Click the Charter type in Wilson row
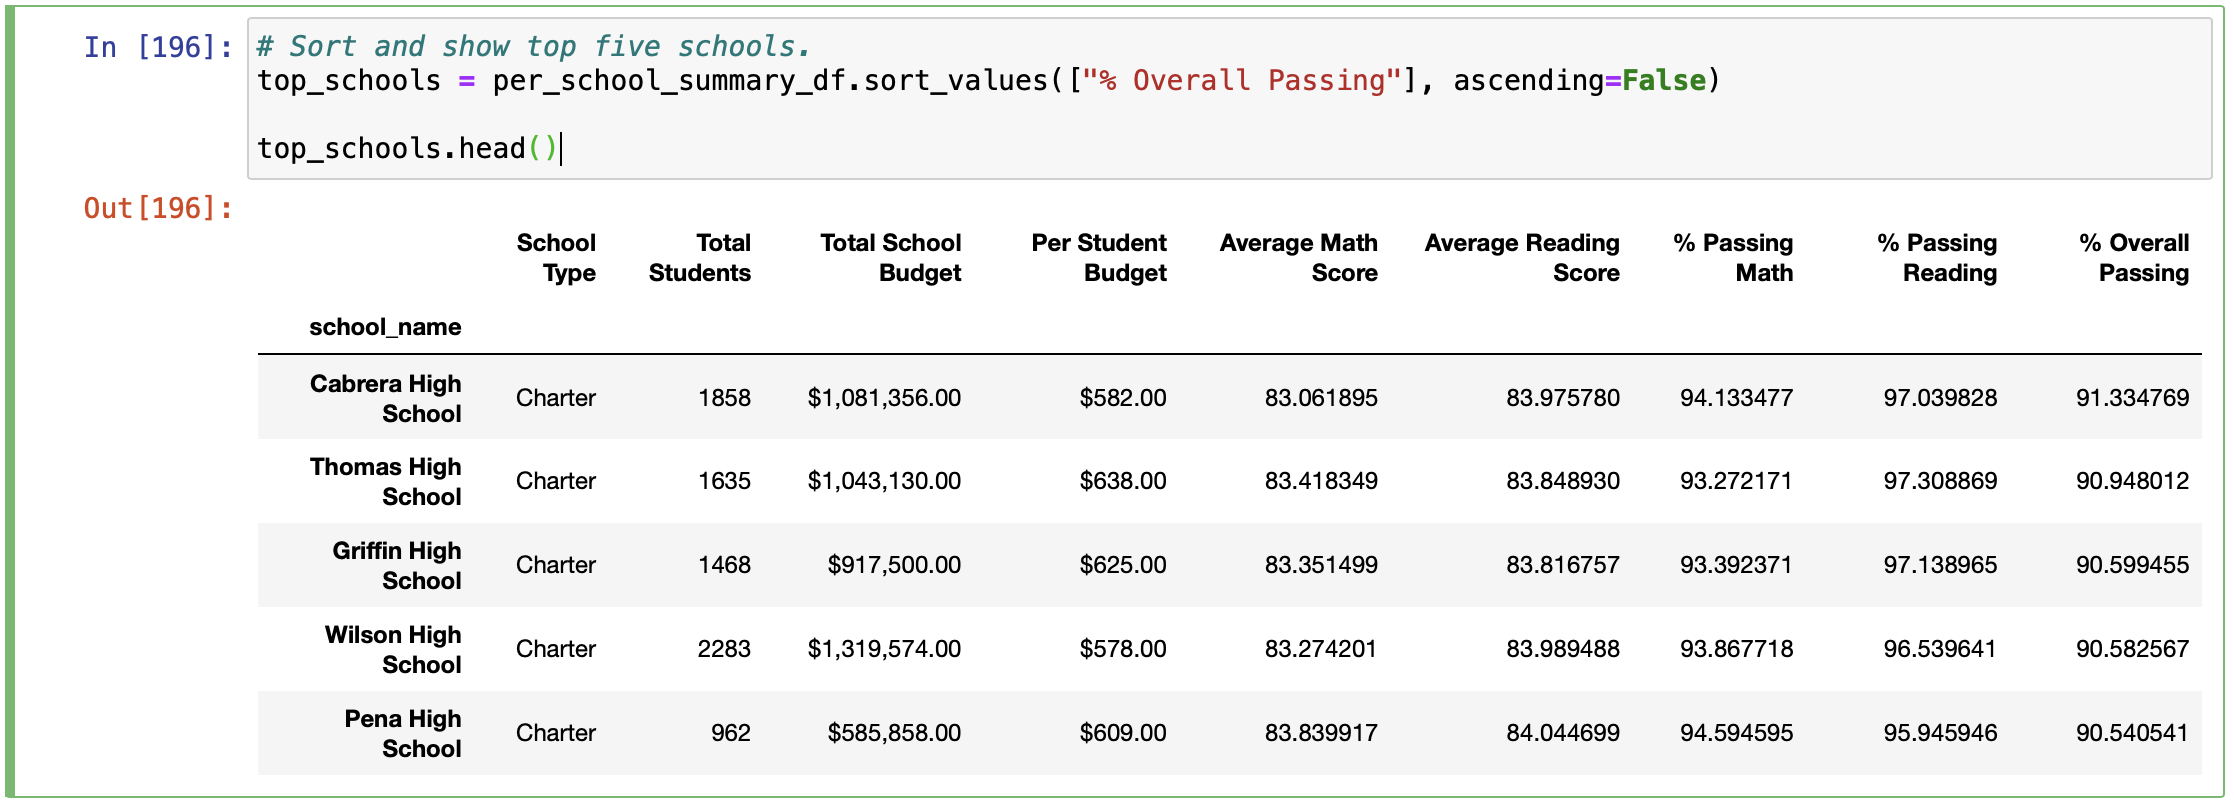 [555, 649]
